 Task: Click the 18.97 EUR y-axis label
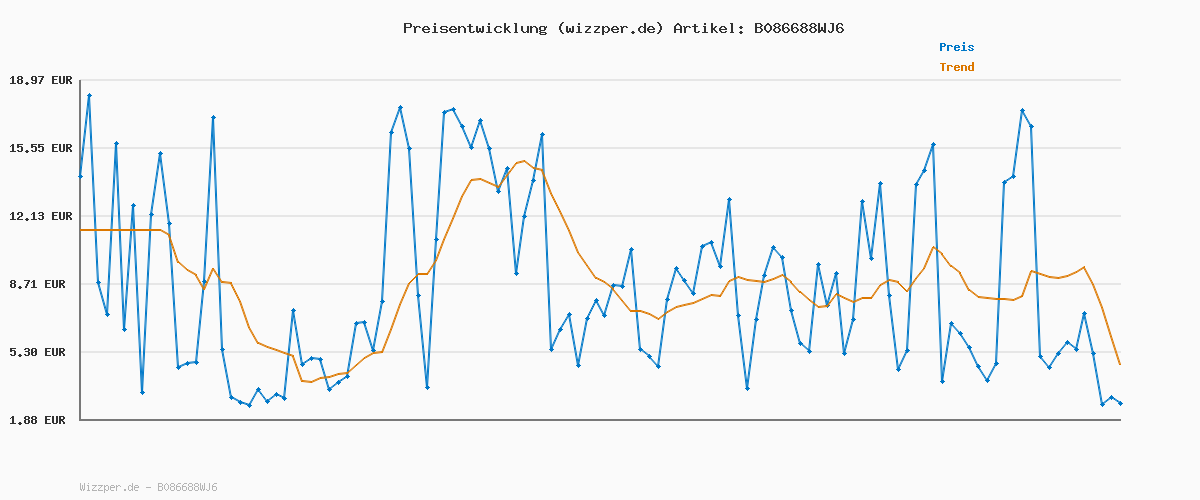(40, 80)
